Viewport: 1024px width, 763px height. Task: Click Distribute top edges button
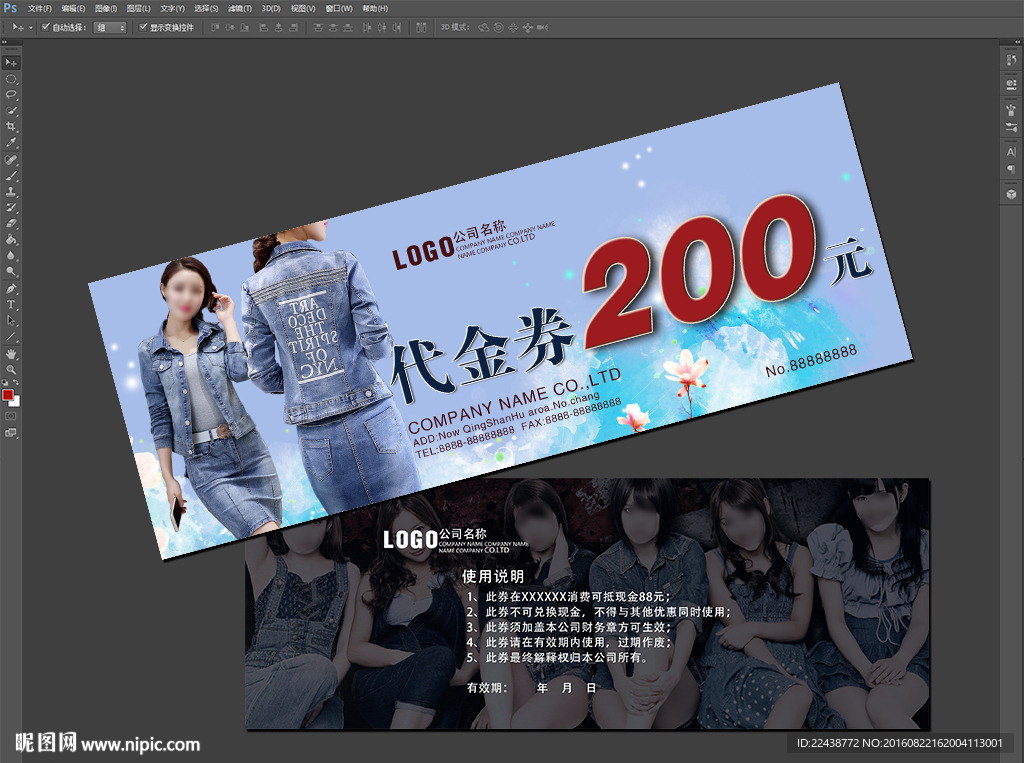click(318, 27)
